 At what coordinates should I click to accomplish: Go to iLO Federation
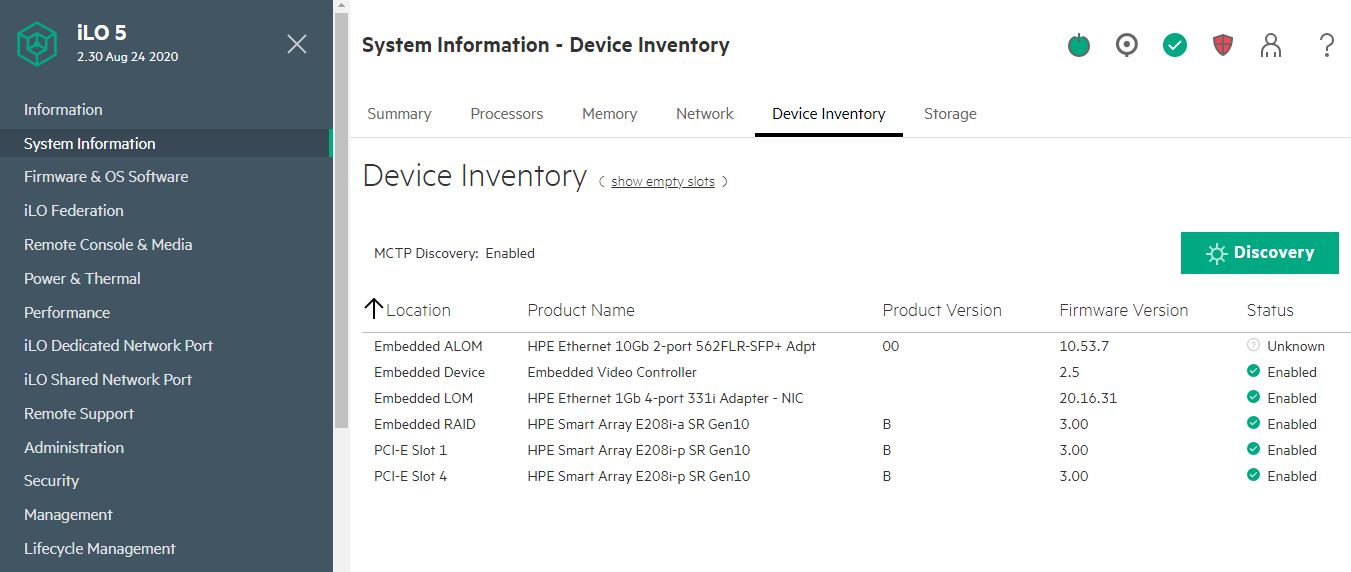(x=74, y=210)
